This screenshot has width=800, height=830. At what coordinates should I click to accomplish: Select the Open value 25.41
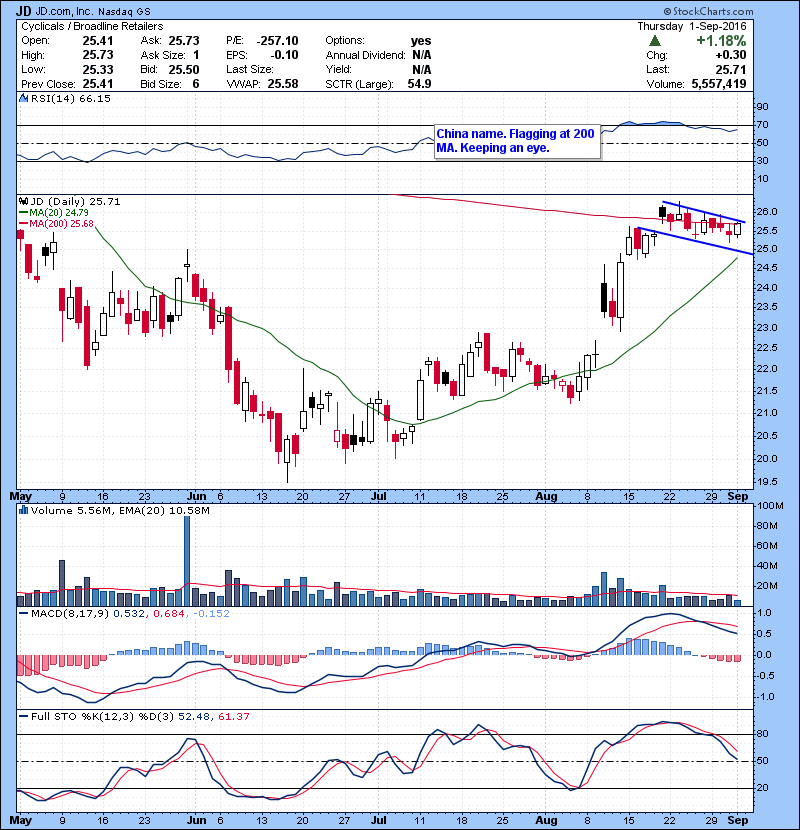(x=98, y=41)
